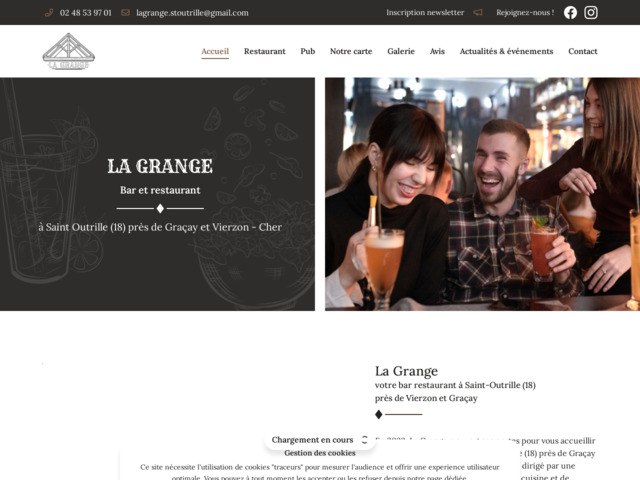Open the Instagram profile icon
This screenshot has width=640, height=480.
click(591, 13)
